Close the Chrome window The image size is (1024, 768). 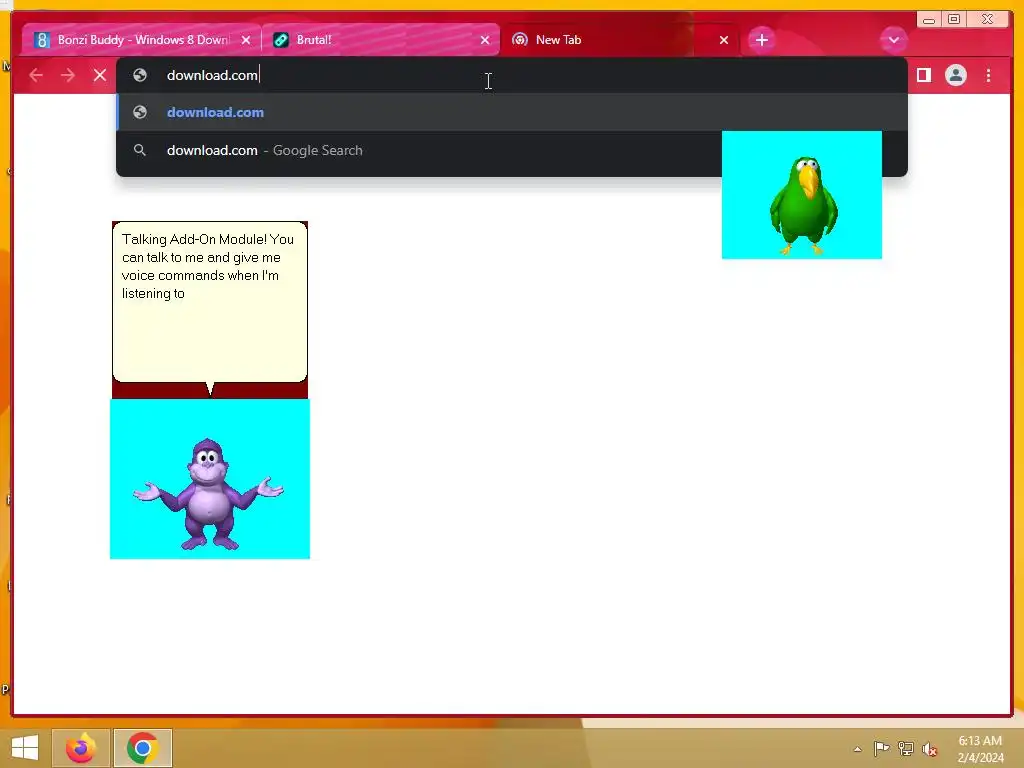pos(988,20)
